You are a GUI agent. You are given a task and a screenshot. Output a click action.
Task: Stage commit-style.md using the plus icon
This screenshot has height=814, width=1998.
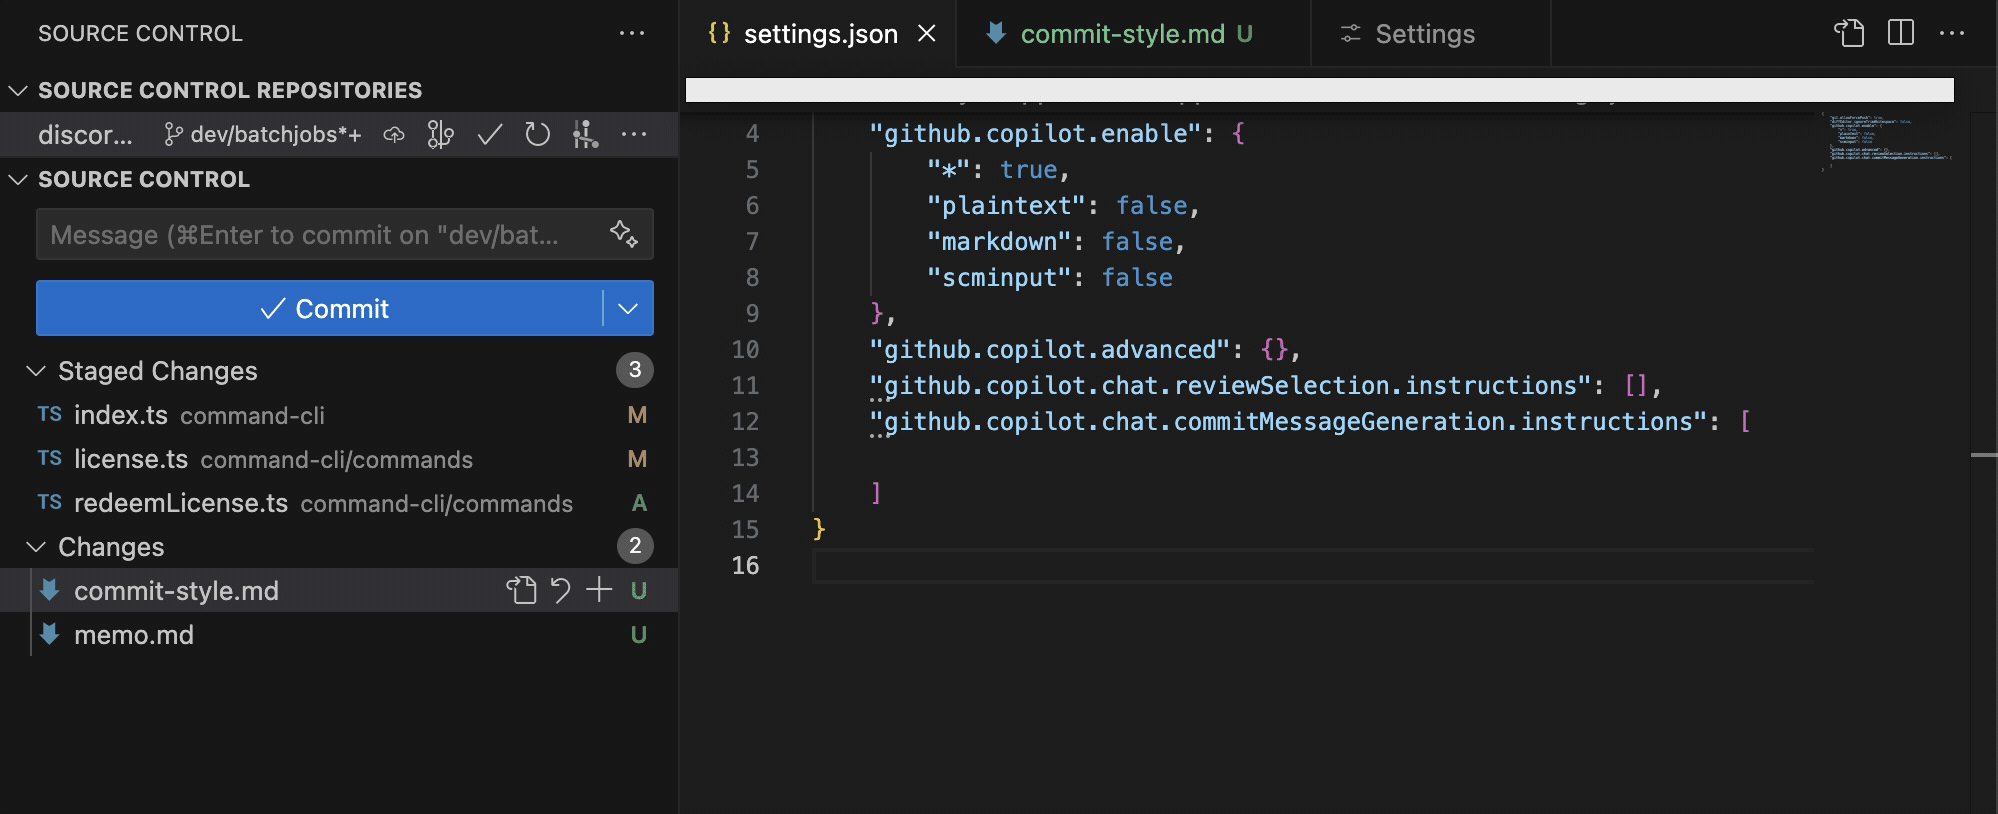tap(599, 590)
